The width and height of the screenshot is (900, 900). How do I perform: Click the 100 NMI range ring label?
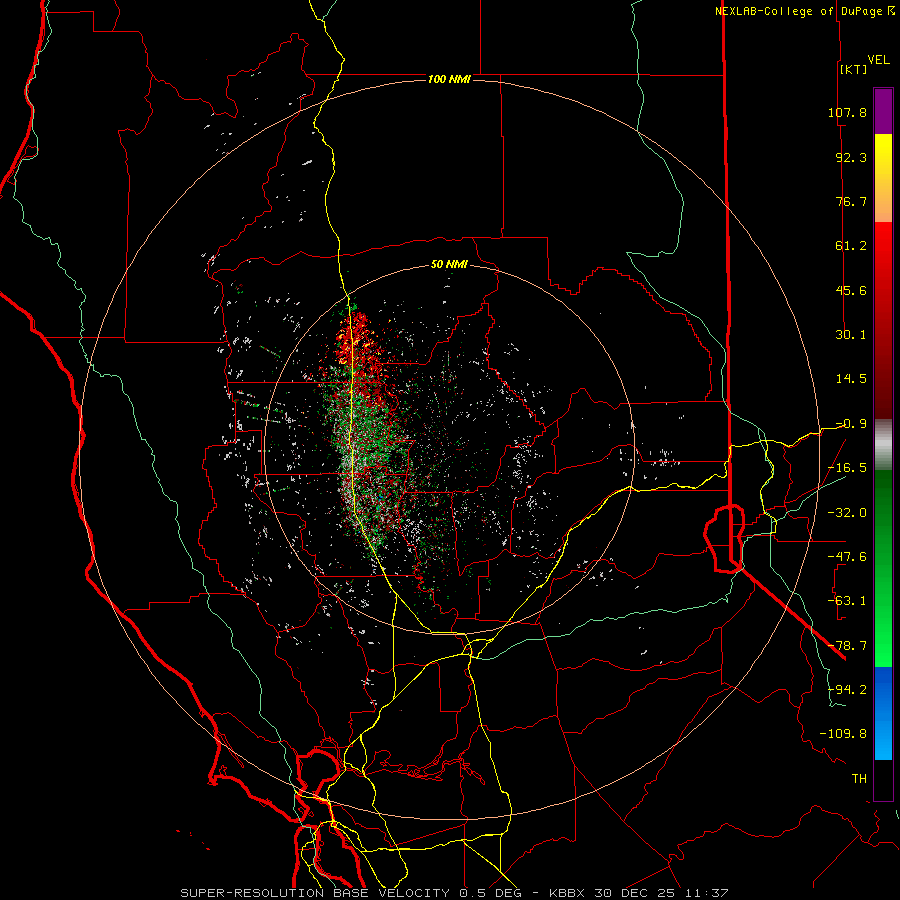449,79
